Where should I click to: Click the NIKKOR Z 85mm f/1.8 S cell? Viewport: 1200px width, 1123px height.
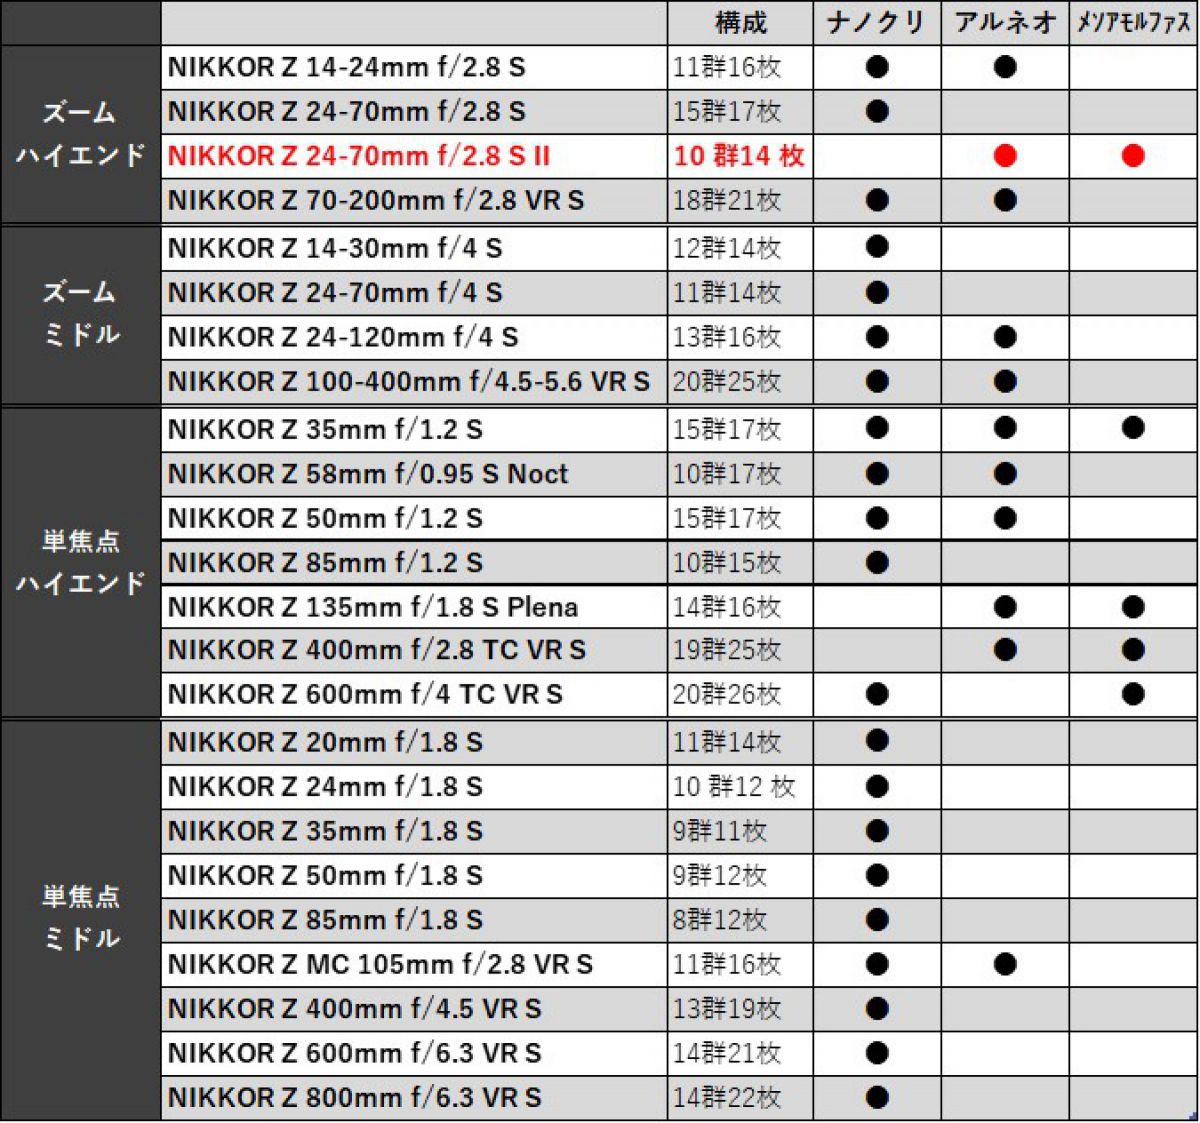(414, 920)
